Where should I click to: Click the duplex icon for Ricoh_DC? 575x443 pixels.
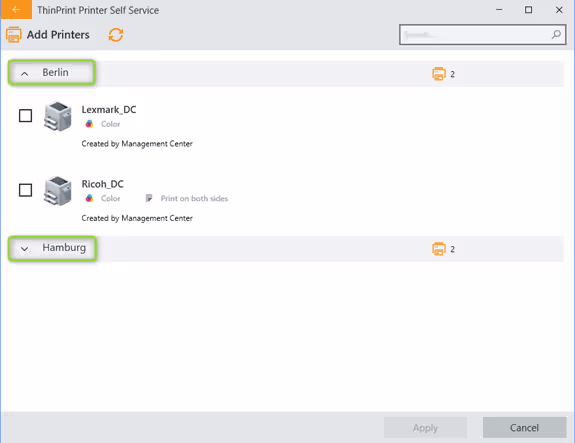pyautogui.click(x=149, y=198)
